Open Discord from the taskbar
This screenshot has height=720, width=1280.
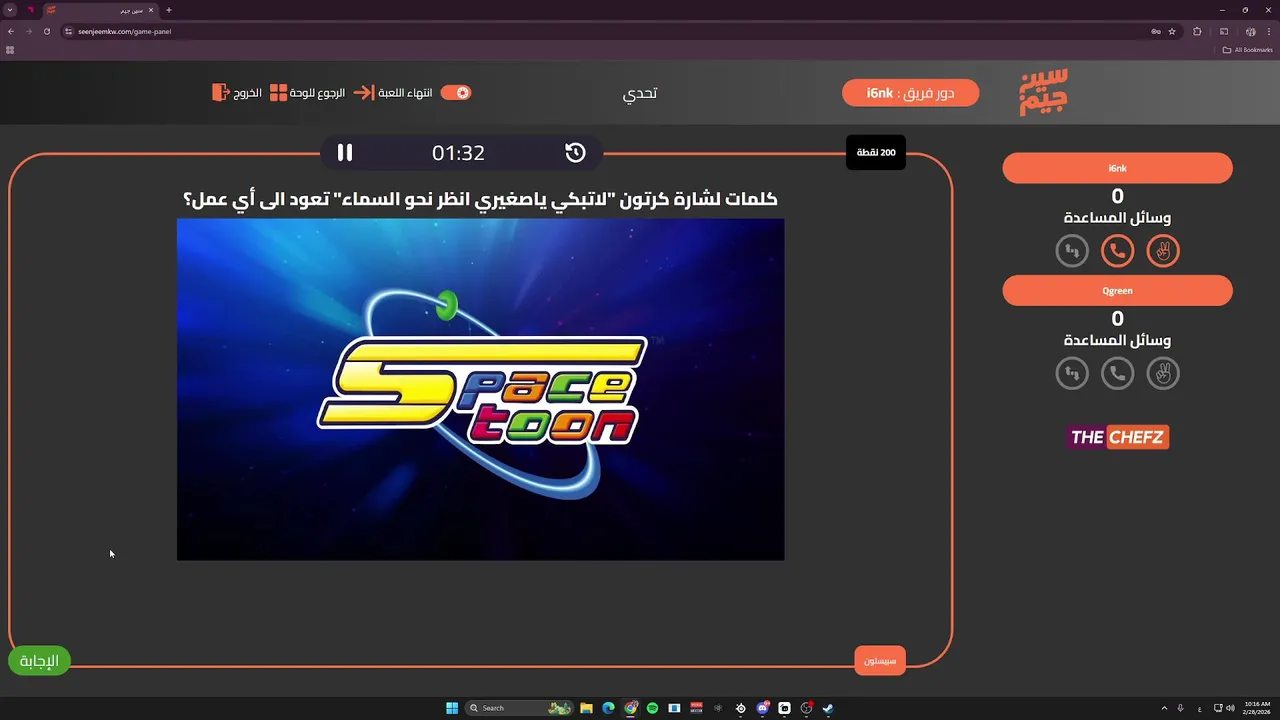(x=763, y=708)
